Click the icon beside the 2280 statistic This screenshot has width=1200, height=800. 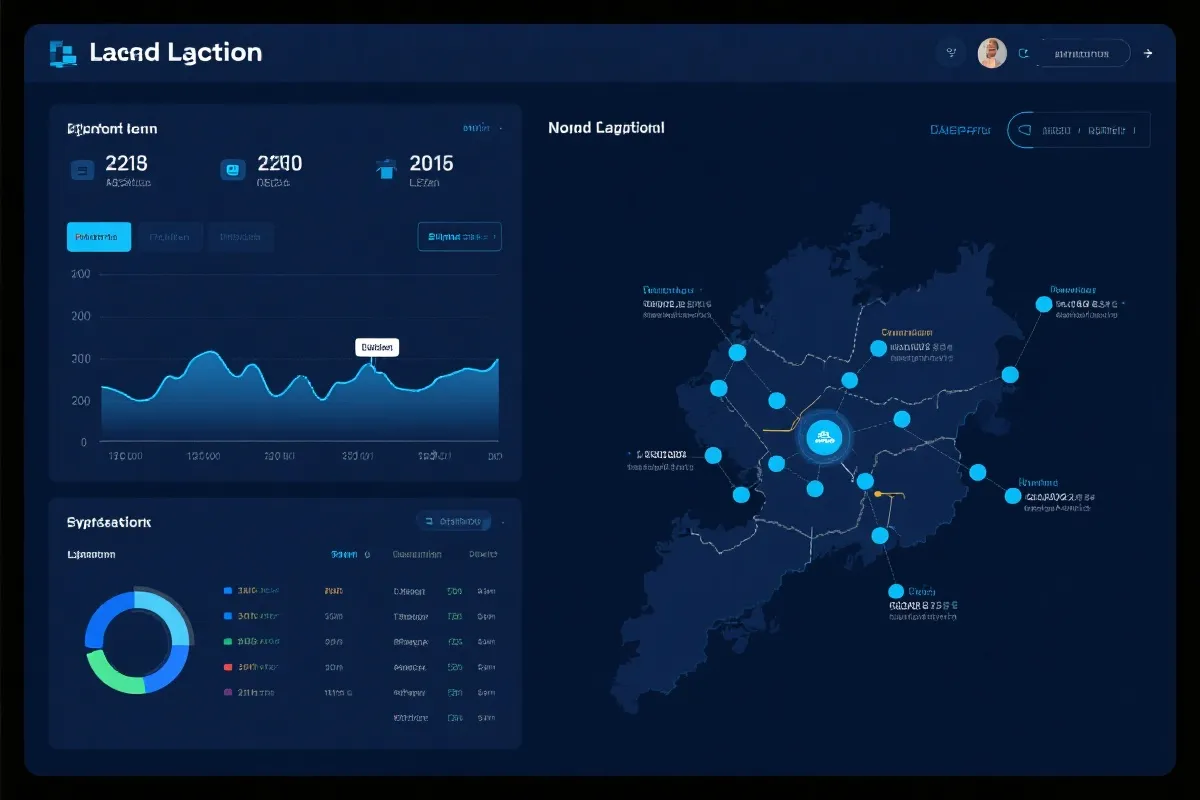tap(232, 170)
